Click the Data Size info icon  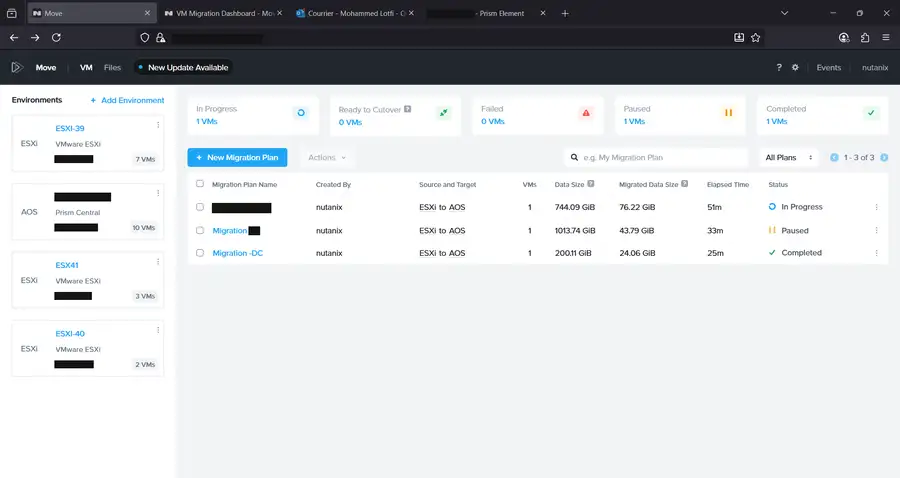pos(591,184)
